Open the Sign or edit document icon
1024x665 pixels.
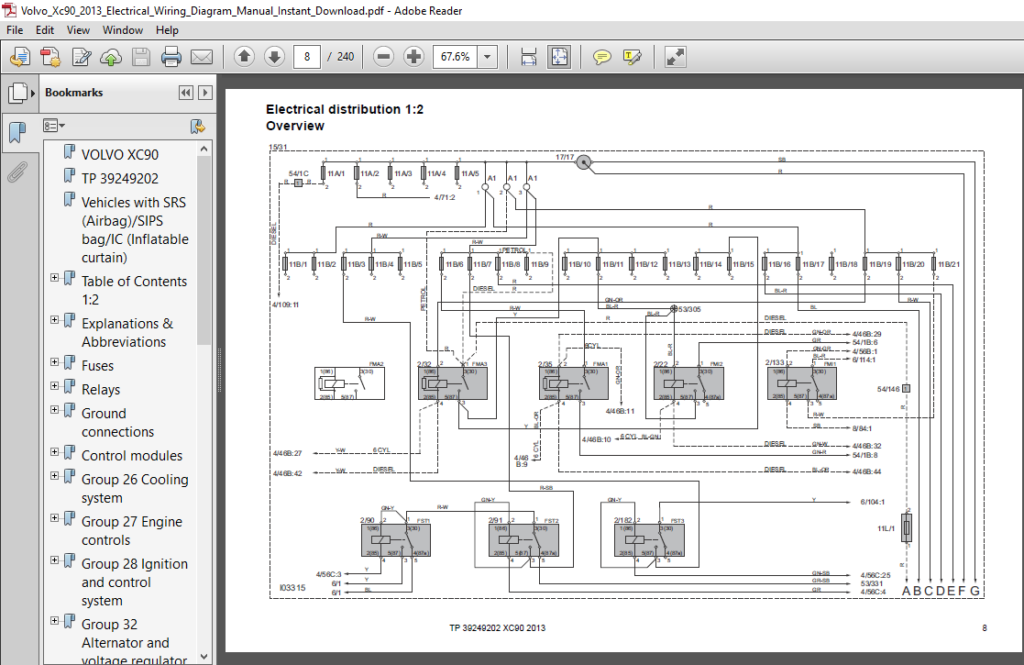tap(81, 57)
